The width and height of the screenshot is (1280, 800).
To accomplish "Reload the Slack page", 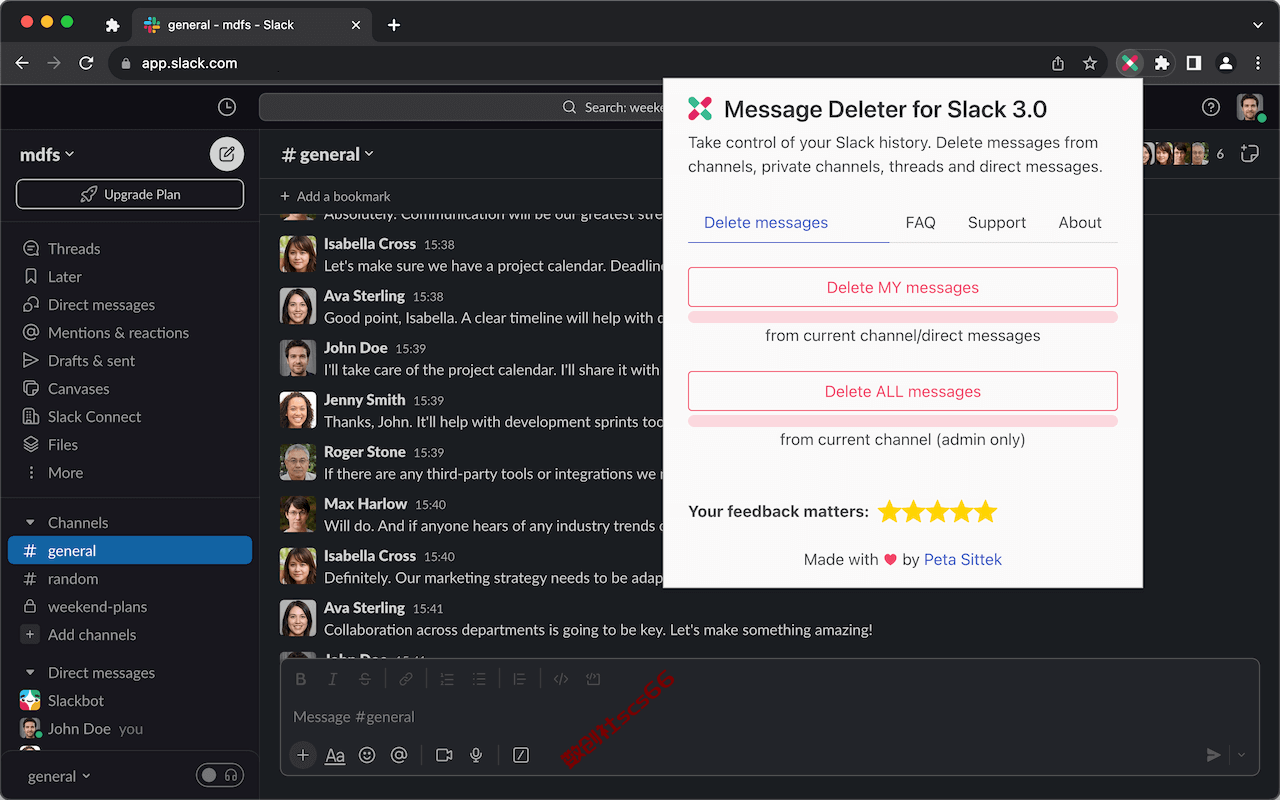I will 86,63.
